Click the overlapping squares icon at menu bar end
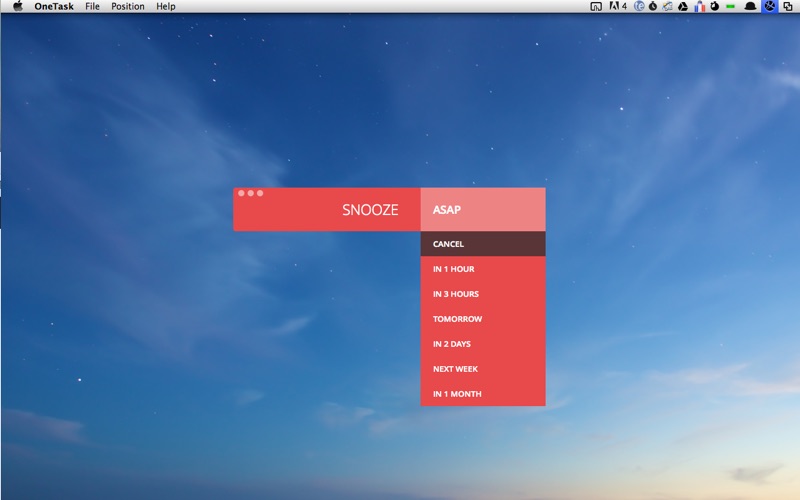The image size is (800, 500). (788, 6)
